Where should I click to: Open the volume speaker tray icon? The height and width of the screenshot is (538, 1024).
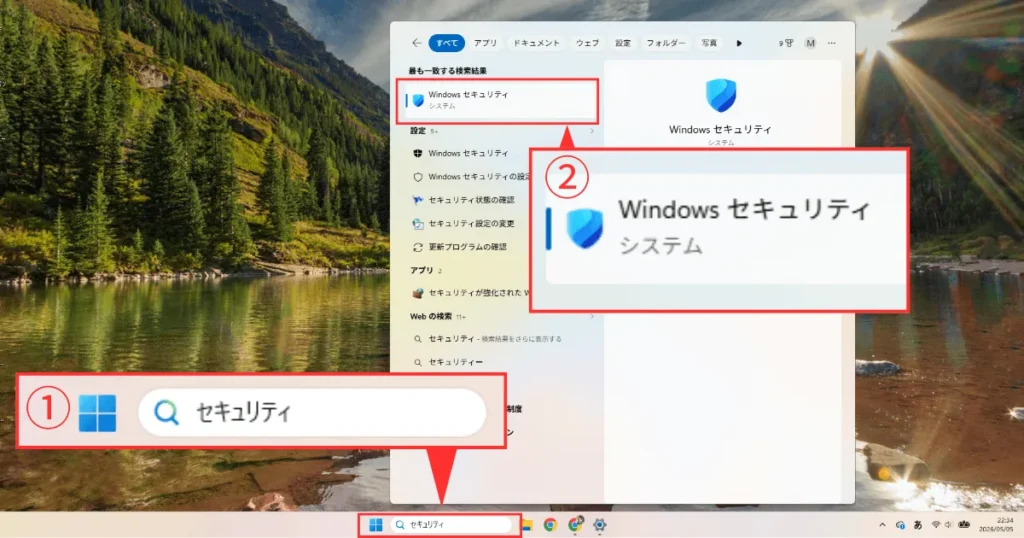pos(948,525)
